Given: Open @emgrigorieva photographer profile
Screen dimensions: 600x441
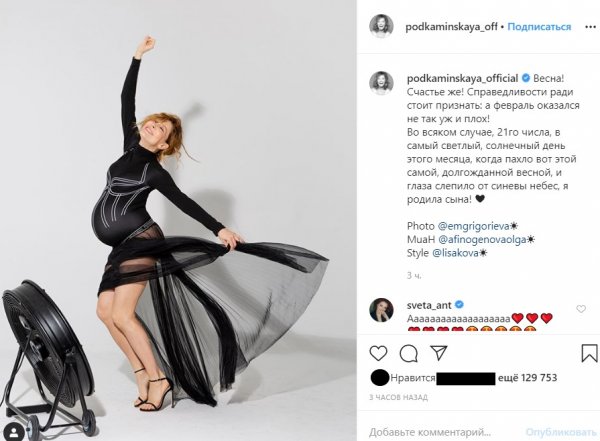Looking at the screenshot, I should (x=473, y=226).
